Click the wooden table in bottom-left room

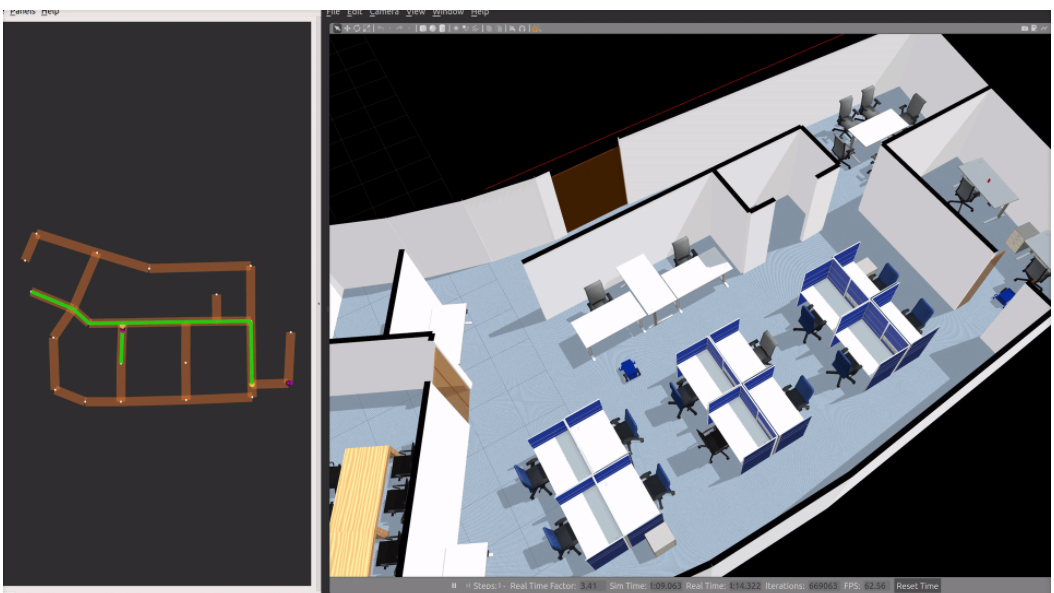pos(360,511)
